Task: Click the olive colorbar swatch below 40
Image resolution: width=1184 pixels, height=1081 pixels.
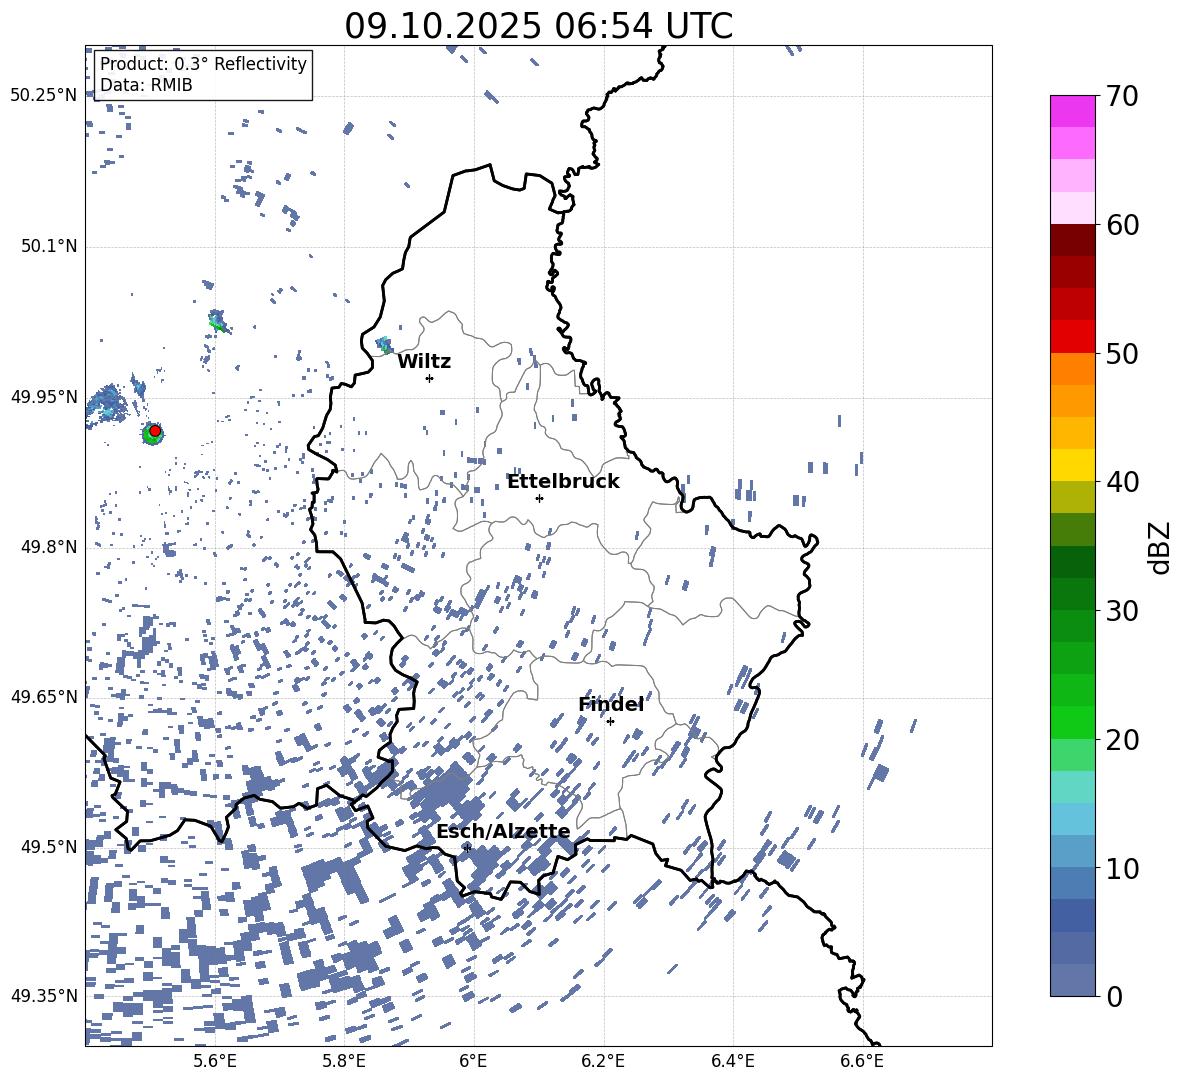Action: click(1072, 497)
